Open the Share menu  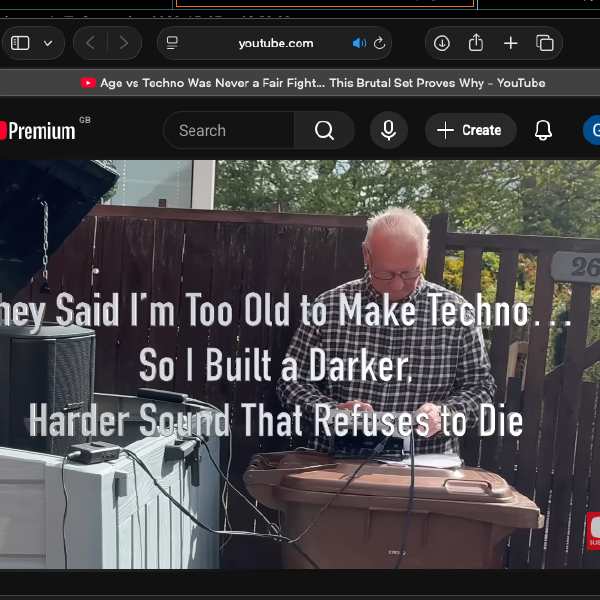pos(476,42)
